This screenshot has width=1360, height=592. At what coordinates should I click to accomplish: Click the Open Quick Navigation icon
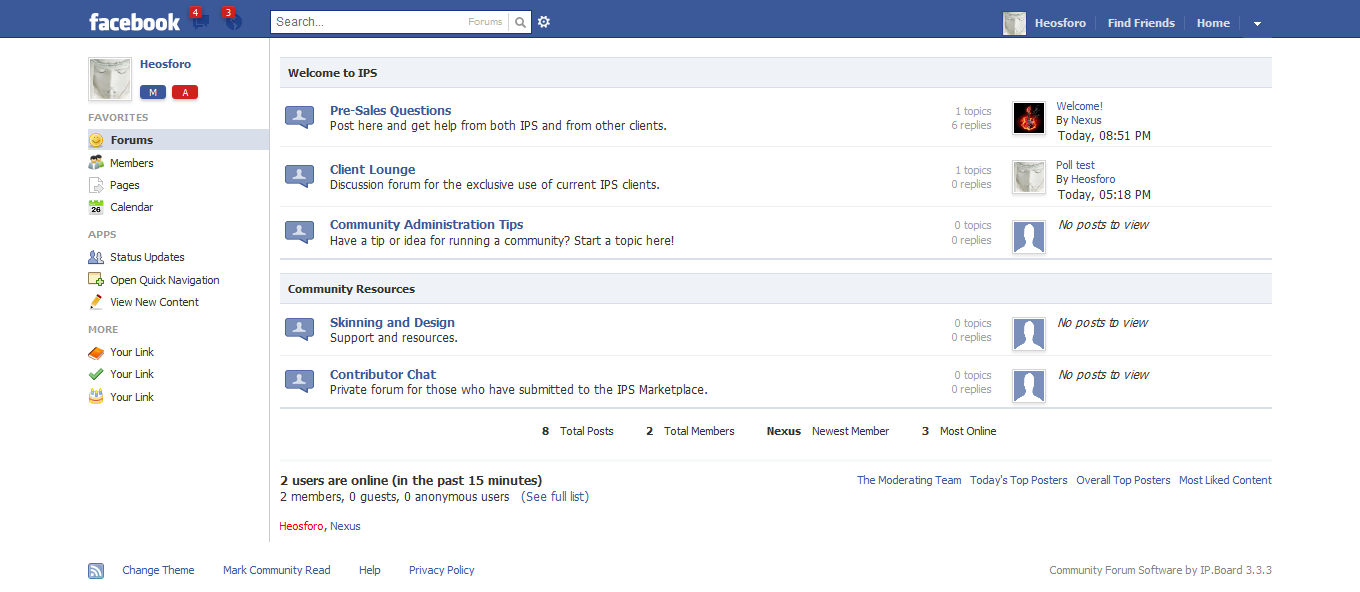pyautogui.click(x=96, y=280)
